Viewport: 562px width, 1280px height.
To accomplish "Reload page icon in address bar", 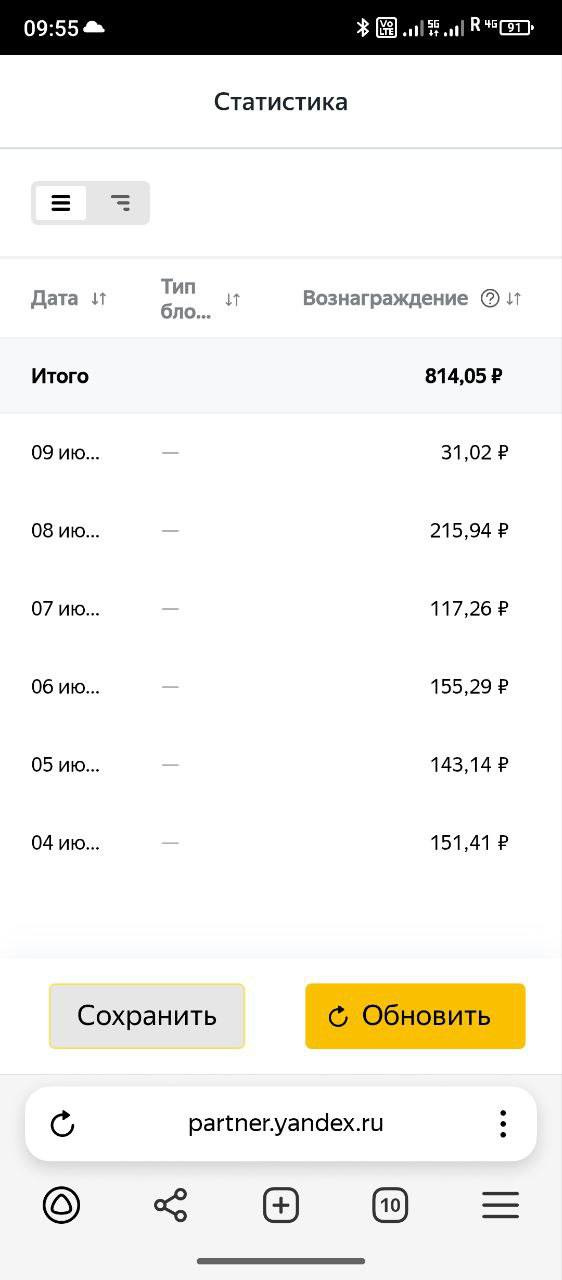I will [62, 1124].
